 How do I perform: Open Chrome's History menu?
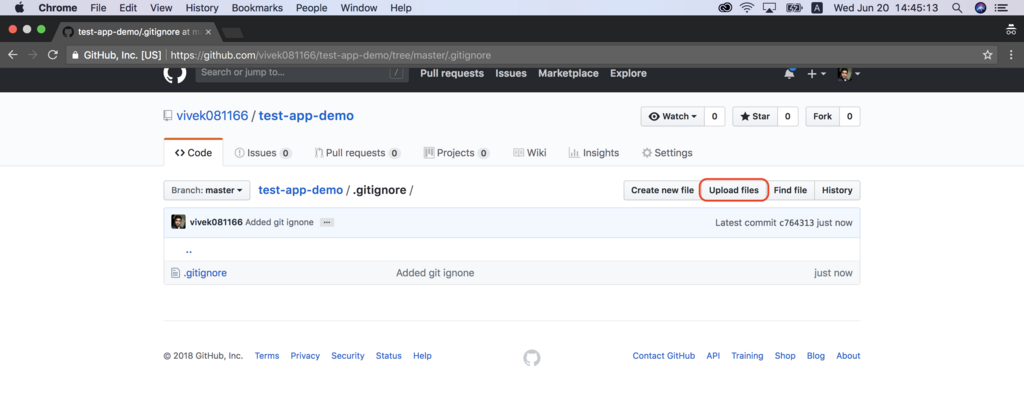(x=202, y=8)
